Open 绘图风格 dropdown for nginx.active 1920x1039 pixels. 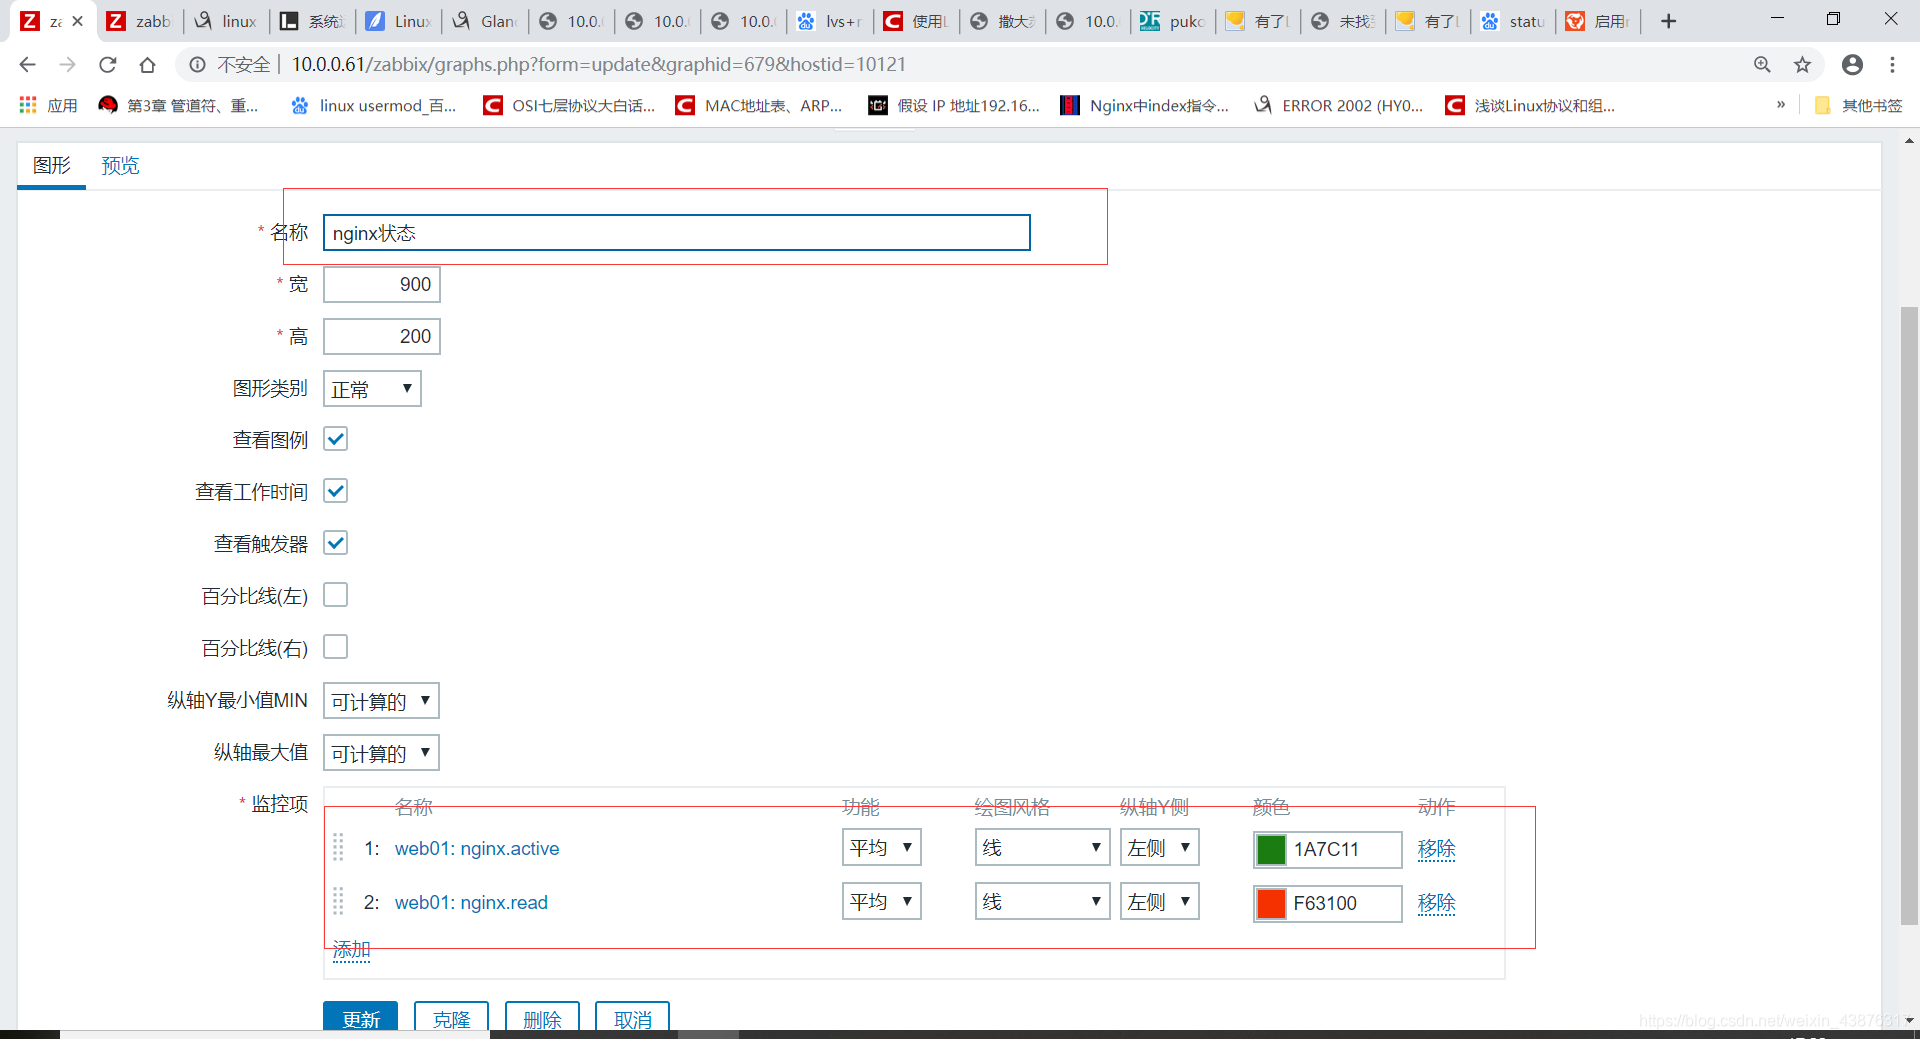(x=1042, y=848)
